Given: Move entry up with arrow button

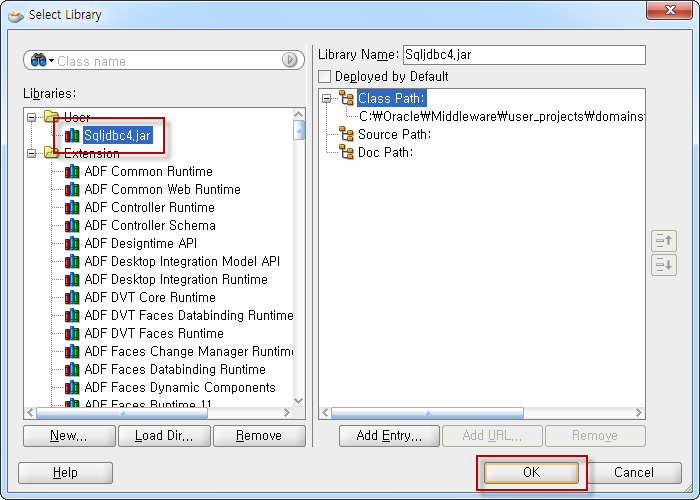Looking at the screenshot, I should [x=664, y=241].
